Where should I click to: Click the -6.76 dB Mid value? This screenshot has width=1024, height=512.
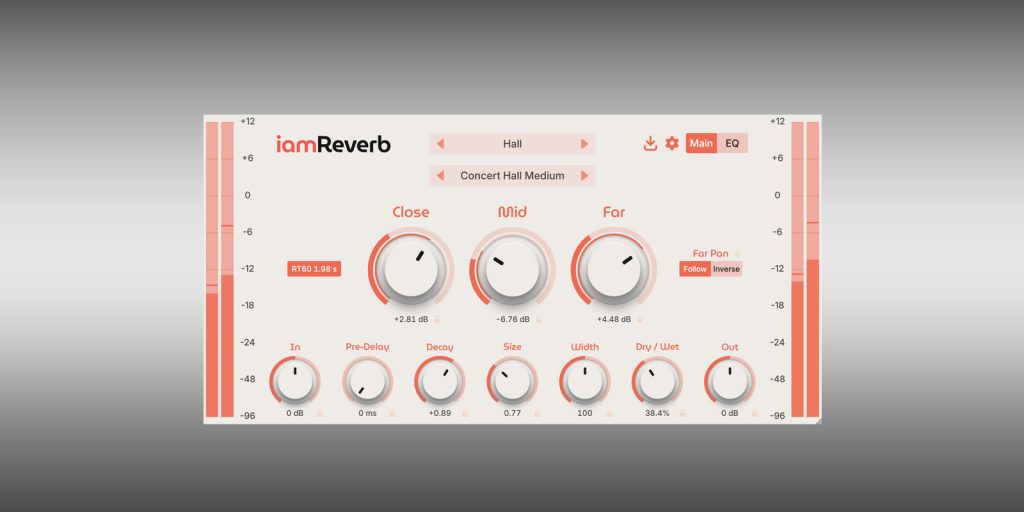pos(513,319)
